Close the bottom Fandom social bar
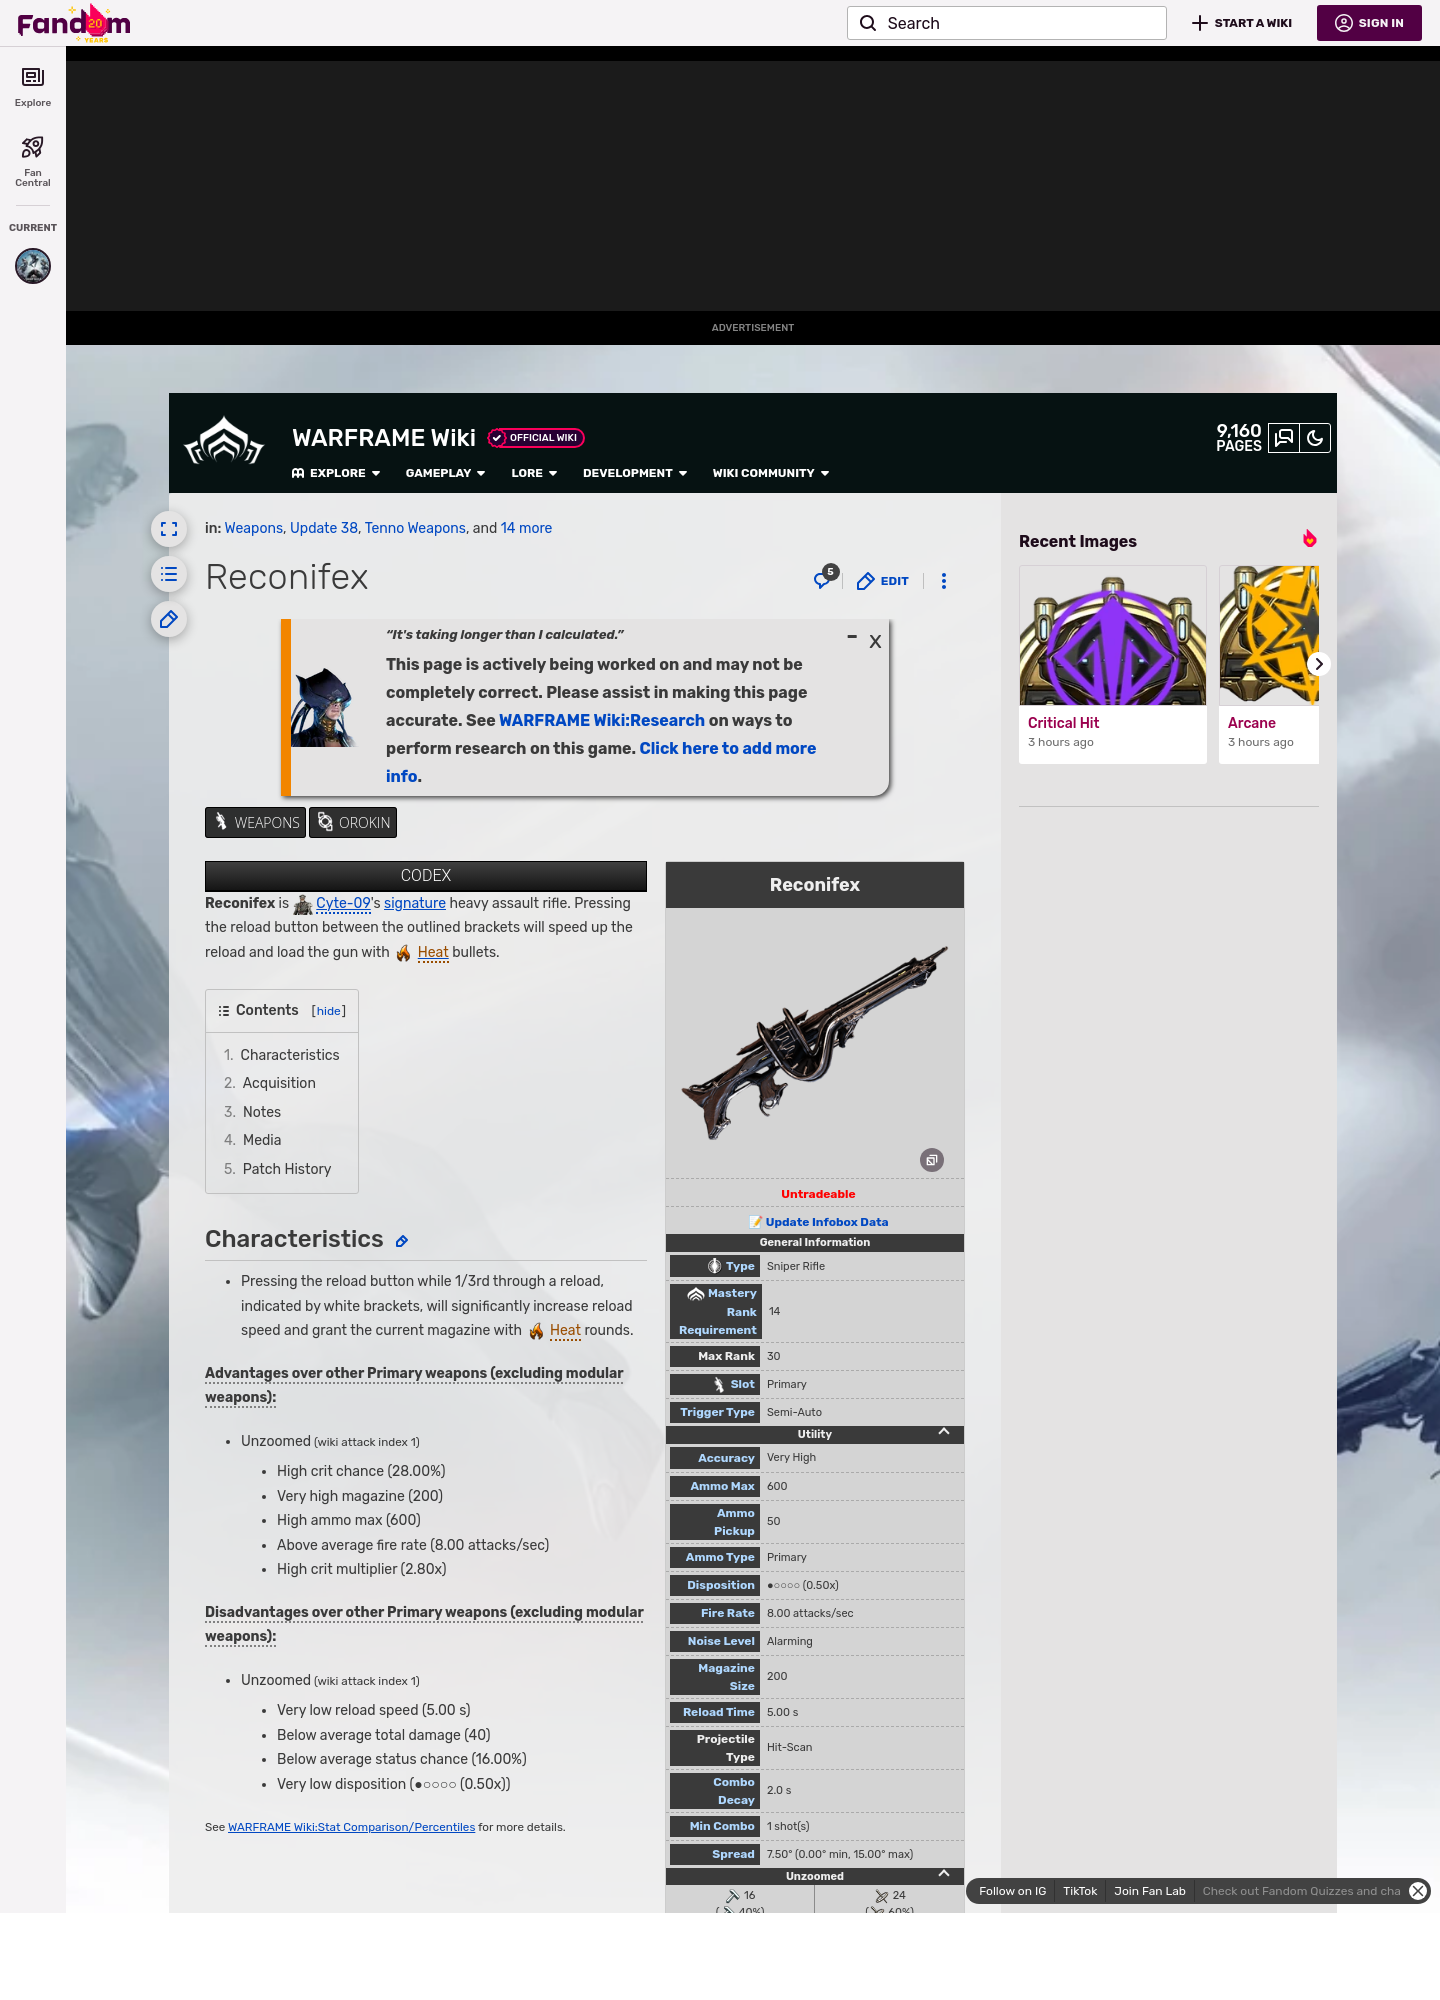1440x2000 pixels. point(1418,1891)
